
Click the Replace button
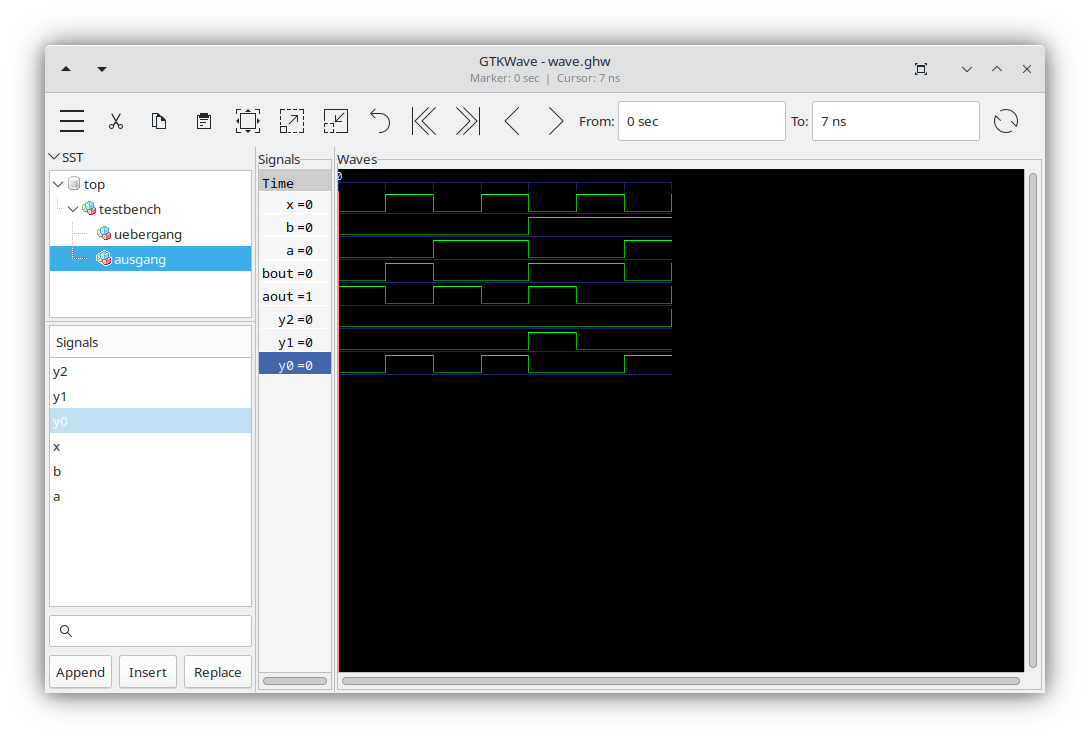[x=217, y=671]
